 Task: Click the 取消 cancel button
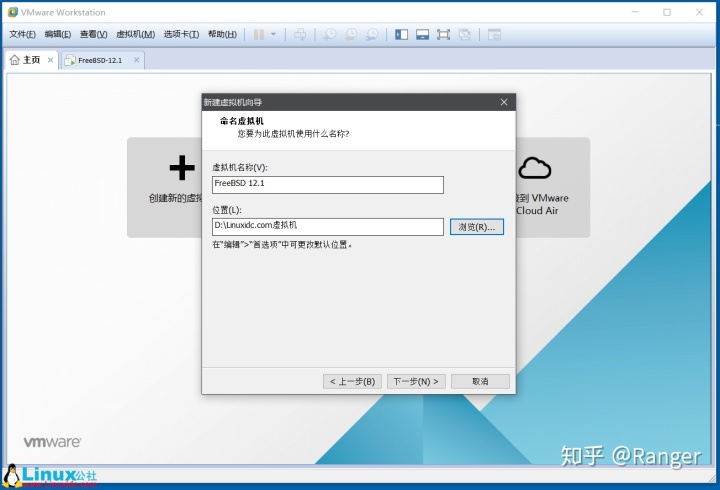coord(480,381)
